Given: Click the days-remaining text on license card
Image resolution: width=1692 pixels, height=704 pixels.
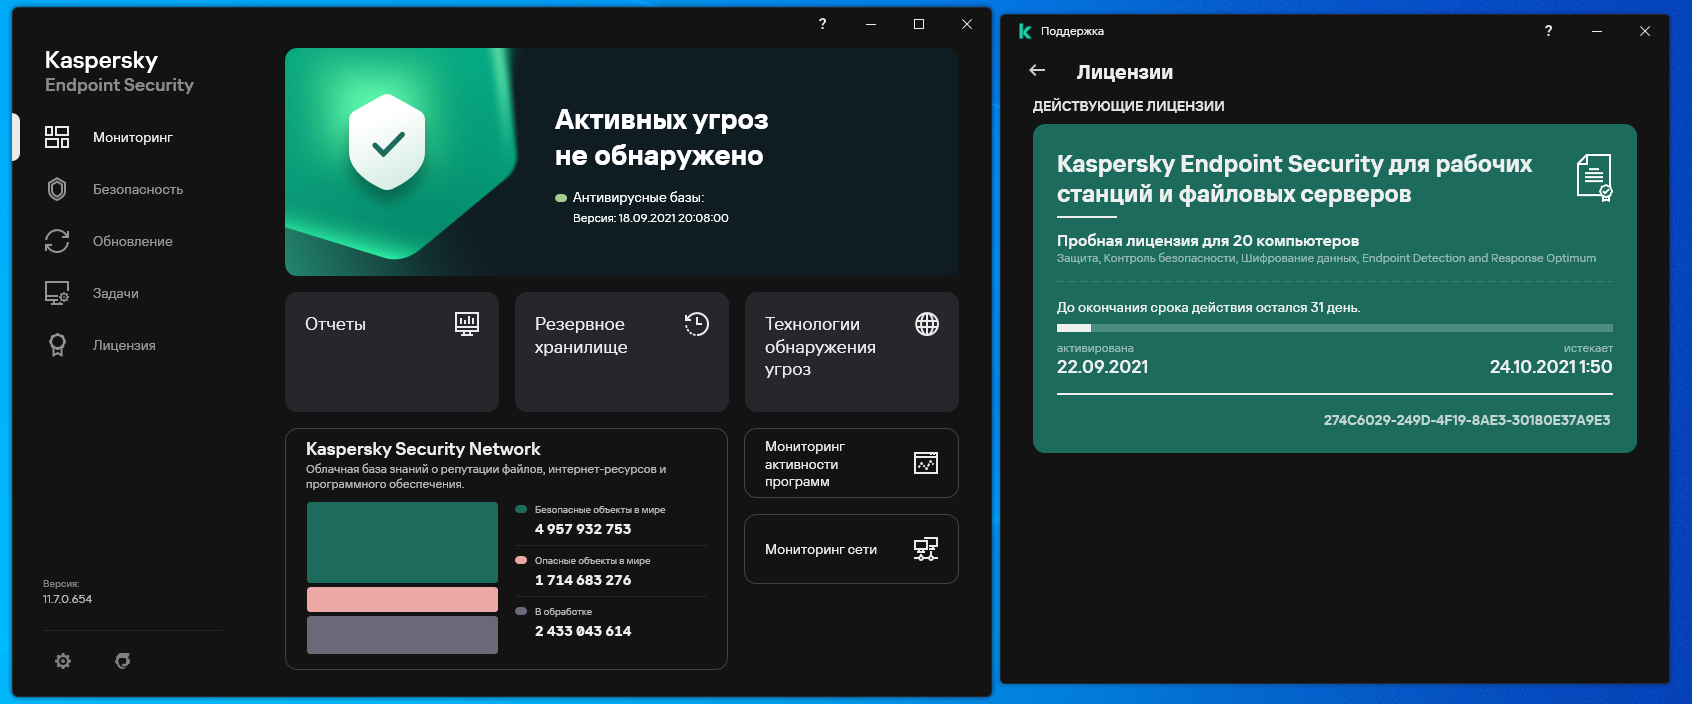Looking at the screenshot, I should click(x=1208, y=308).
